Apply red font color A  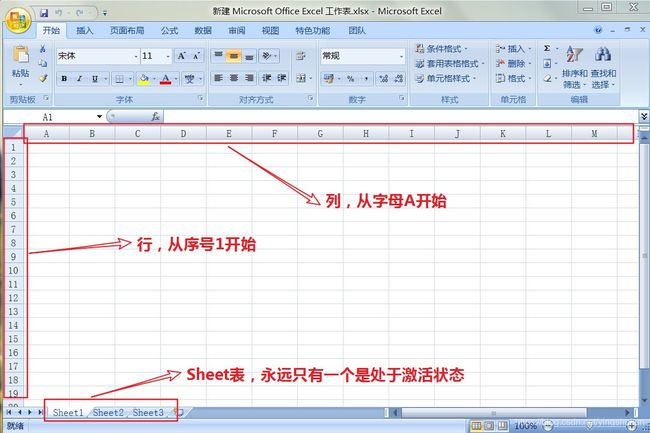165,79
